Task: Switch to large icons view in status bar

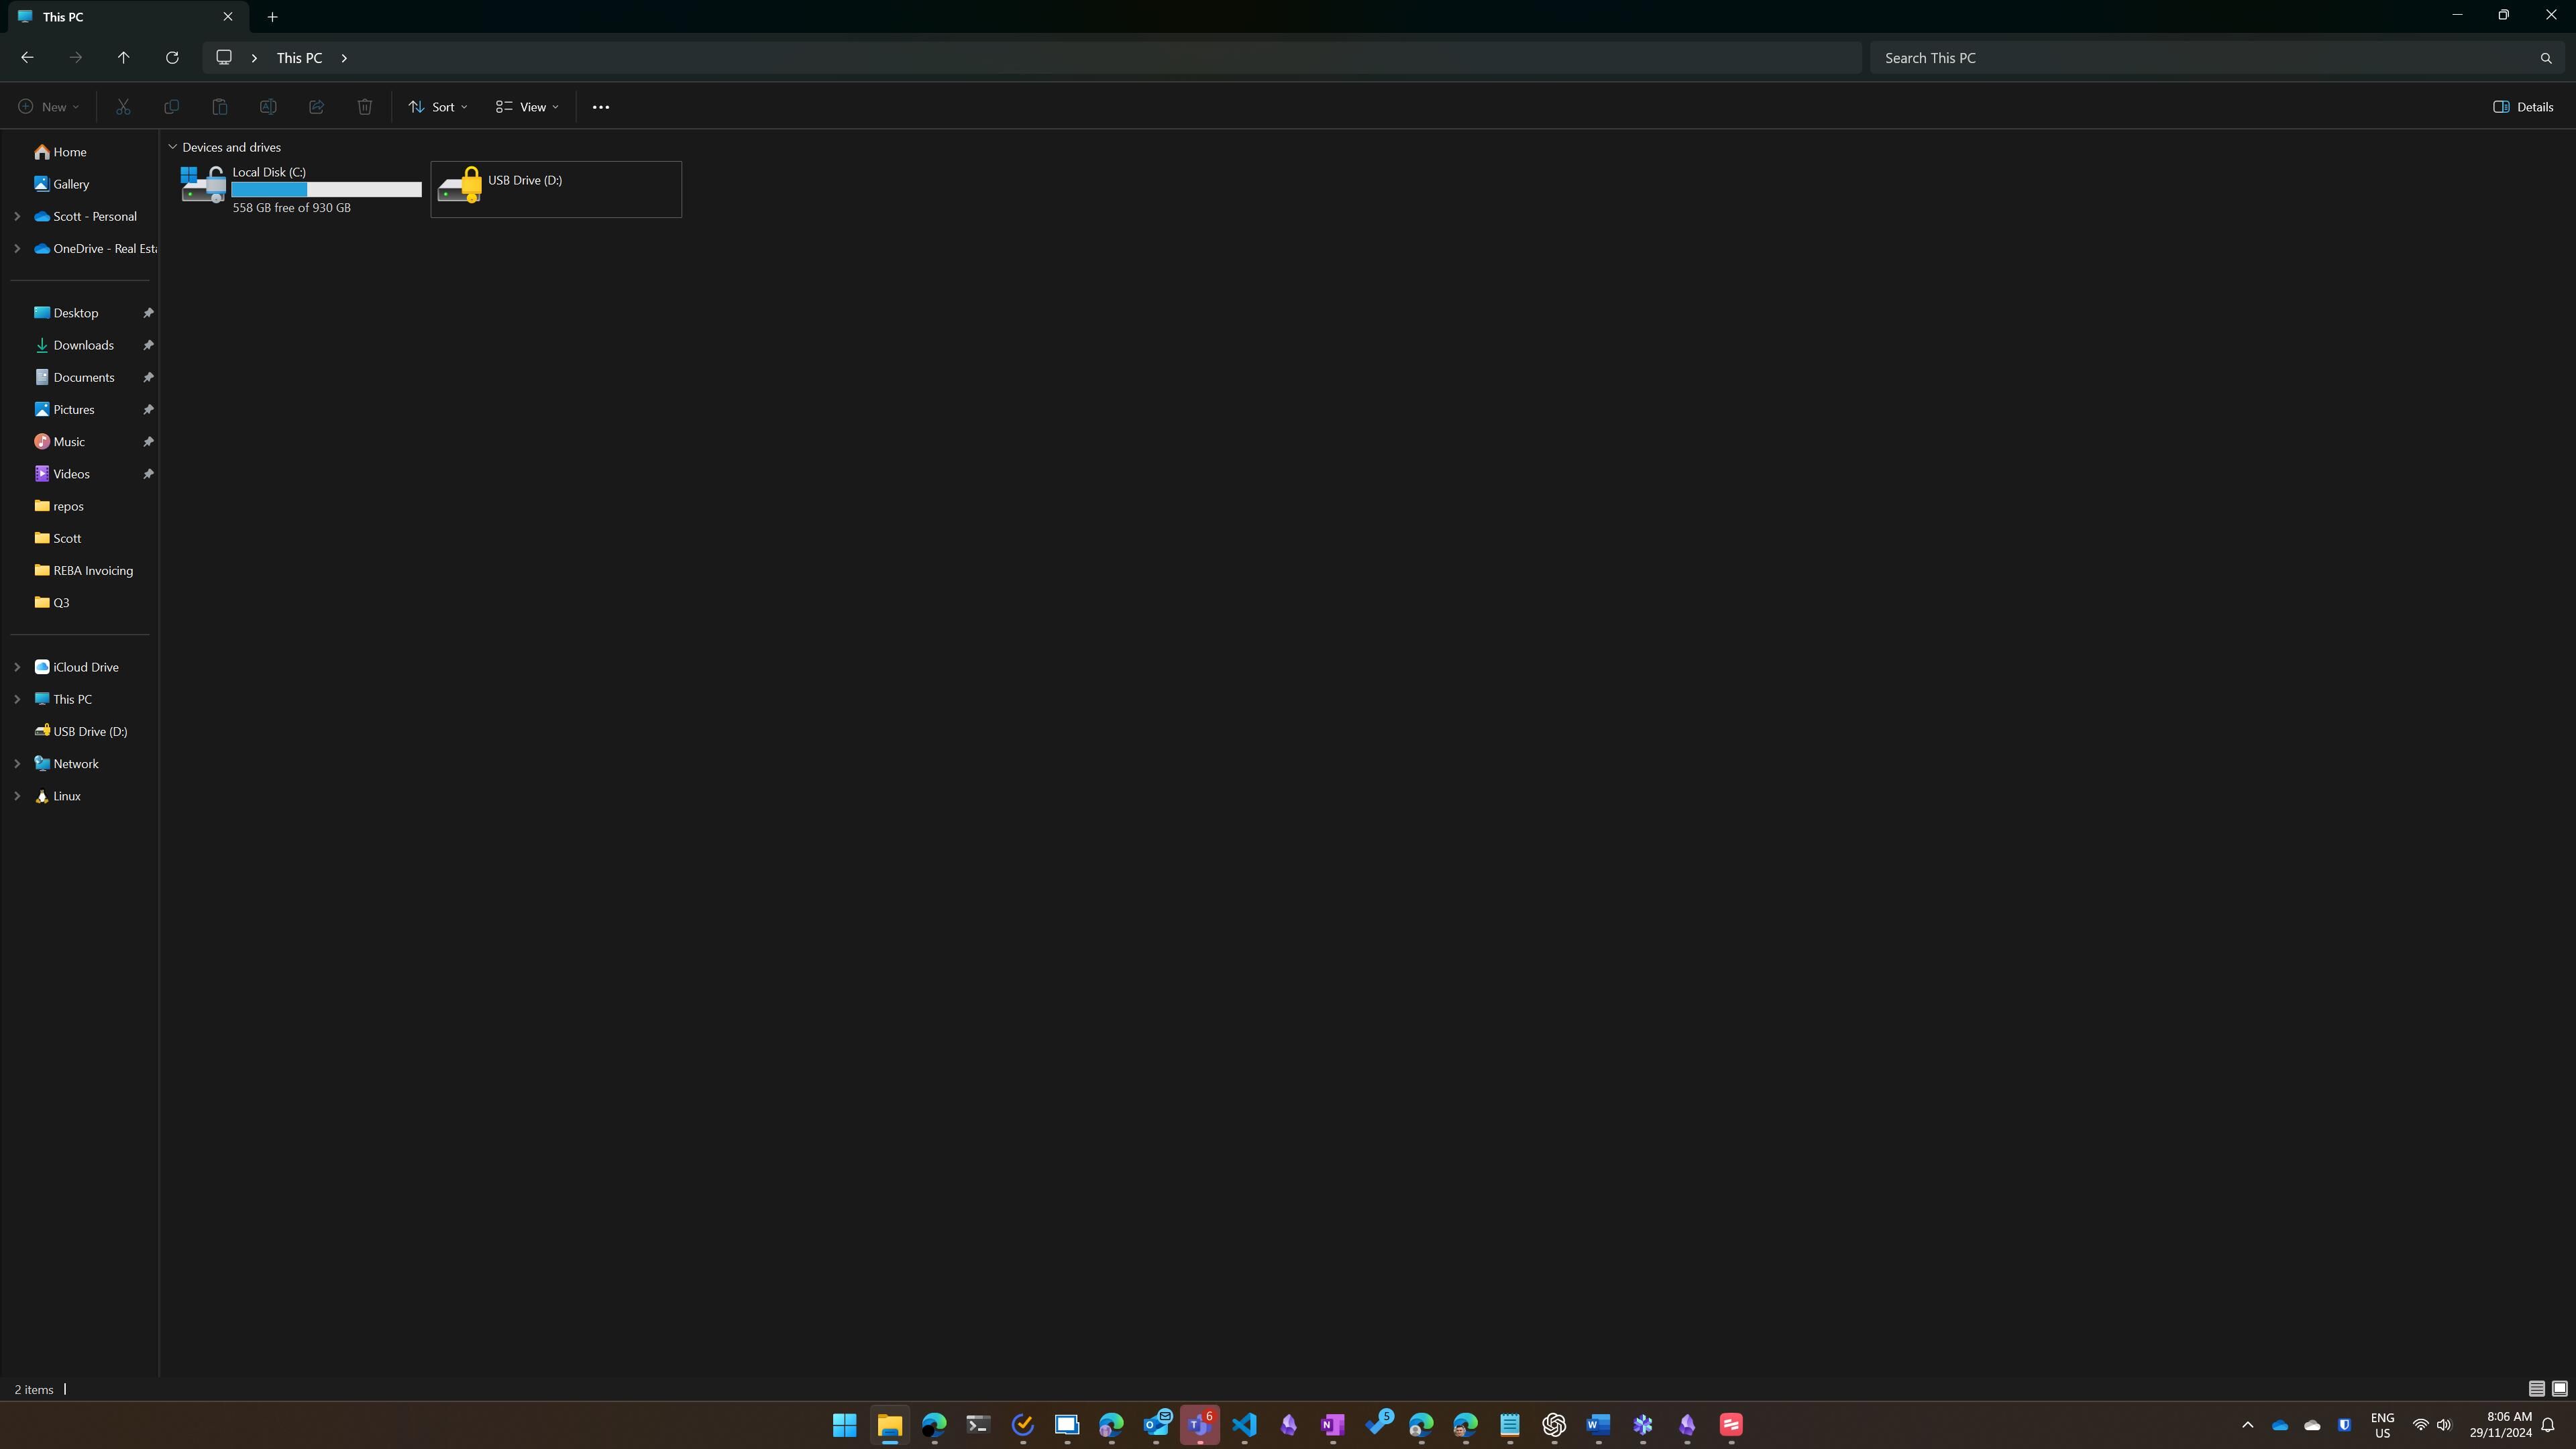Action: point(2559,1388)
